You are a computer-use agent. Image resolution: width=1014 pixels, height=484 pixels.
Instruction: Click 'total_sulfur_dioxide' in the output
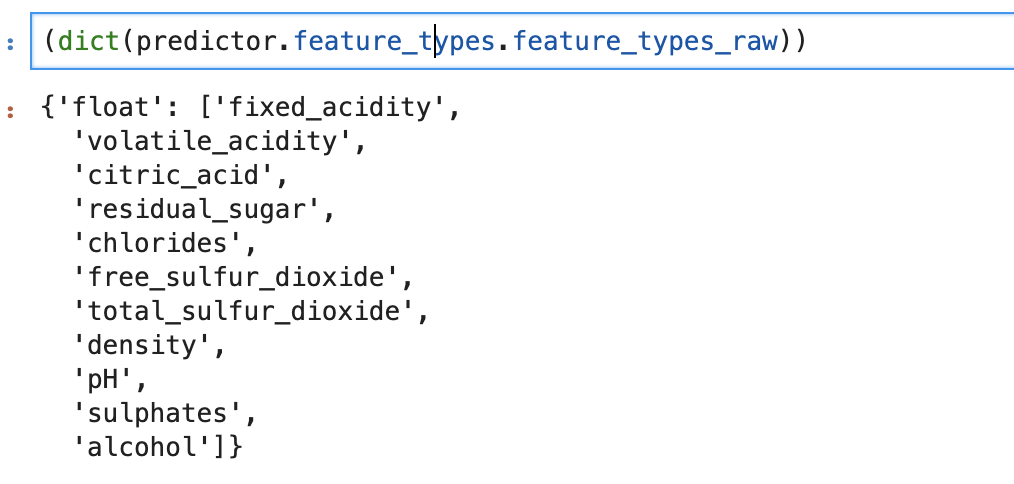tap(245, 312)
